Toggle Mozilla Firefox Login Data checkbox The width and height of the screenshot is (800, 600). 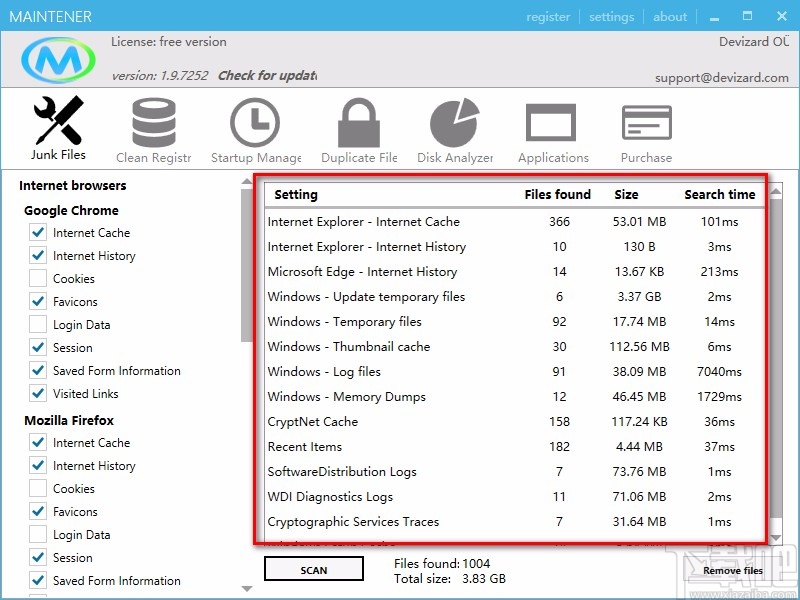tap(38, 535)
